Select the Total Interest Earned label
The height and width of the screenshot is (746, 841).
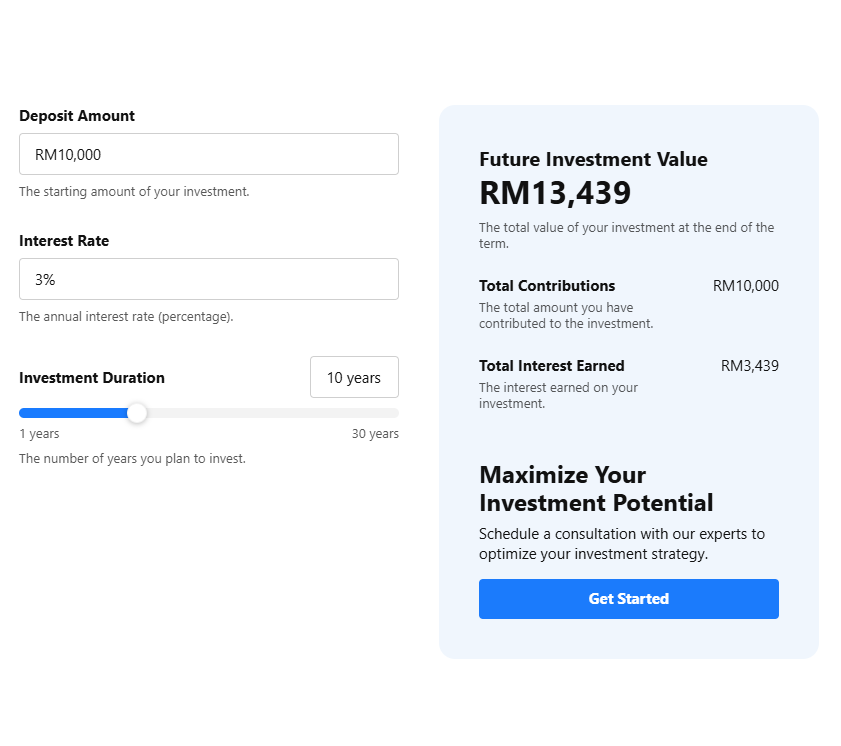coord(551,365)
